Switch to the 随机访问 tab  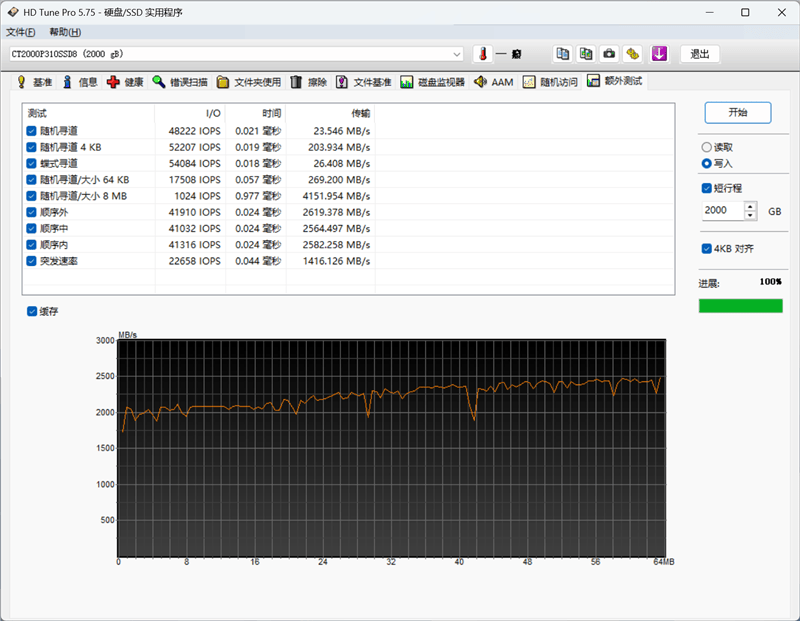pyautogui.click(x=551, y=82)
